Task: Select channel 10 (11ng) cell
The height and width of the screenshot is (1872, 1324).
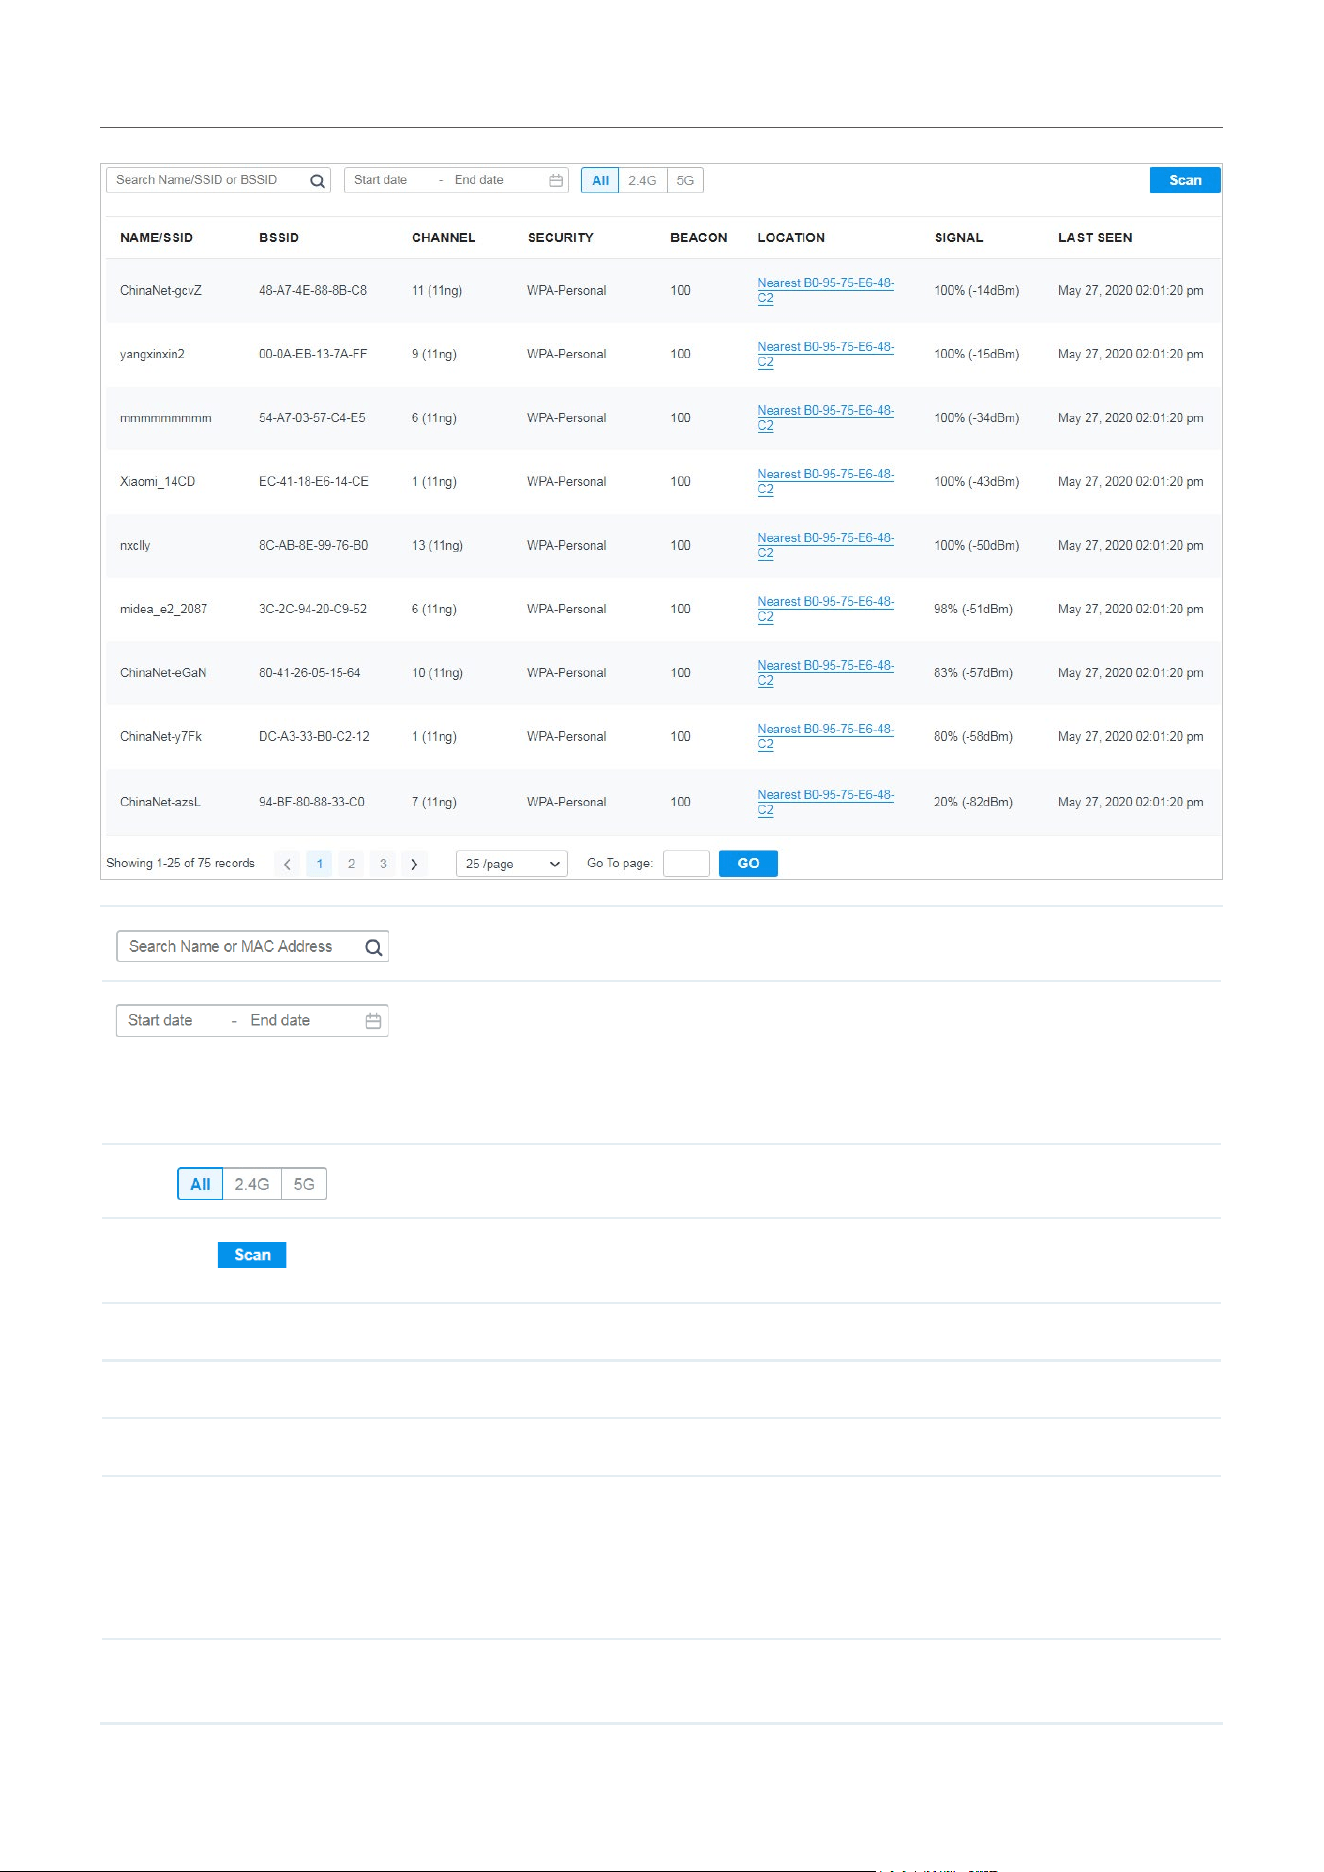Action: pyautogui.click(x=437, y=673)
